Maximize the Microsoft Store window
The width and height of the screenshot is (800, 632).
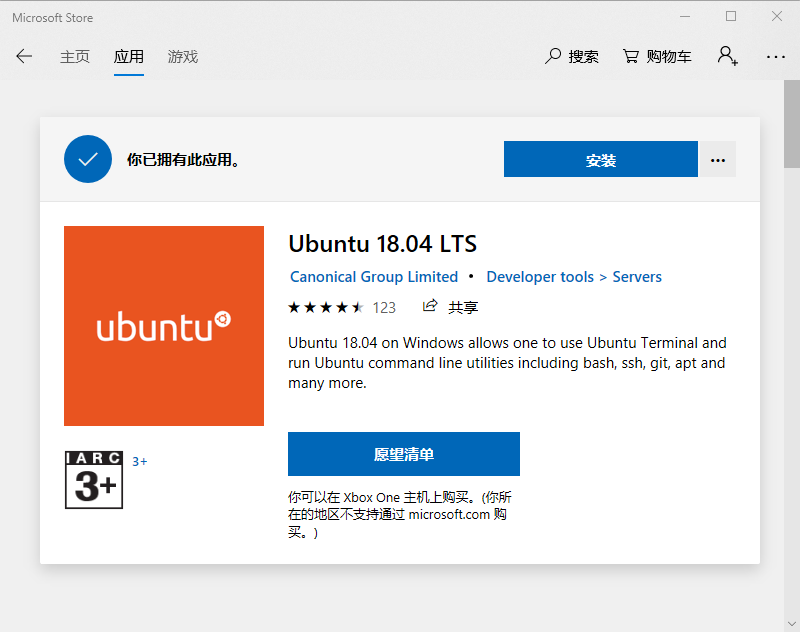(731, 17)
